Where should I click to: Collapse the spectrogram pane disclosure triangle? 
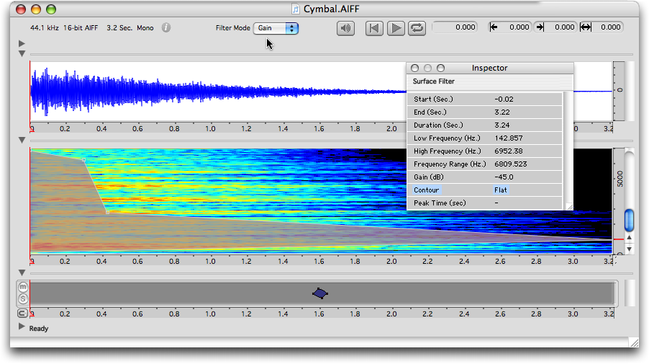[22, 140]
